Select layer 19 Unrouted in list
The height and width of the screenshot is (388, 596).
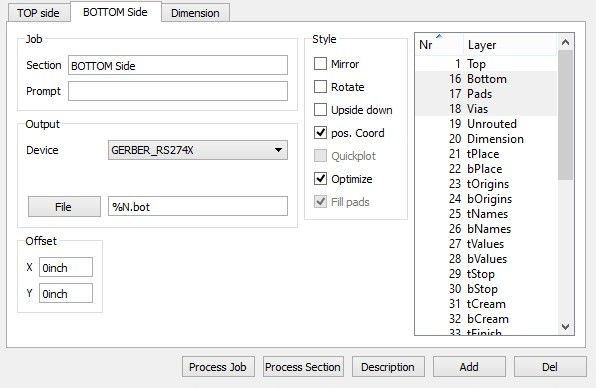[487, 124]
